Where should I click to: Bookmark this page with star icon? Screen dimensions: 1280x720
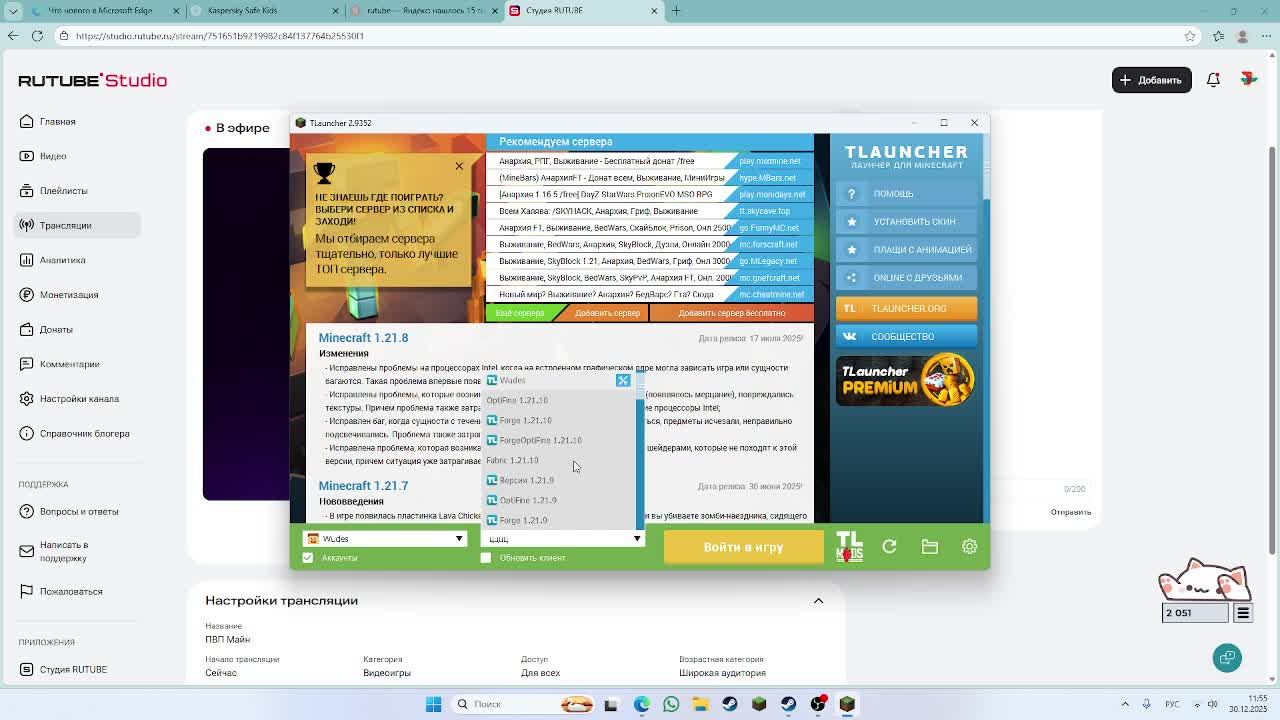pos(1190,36)
